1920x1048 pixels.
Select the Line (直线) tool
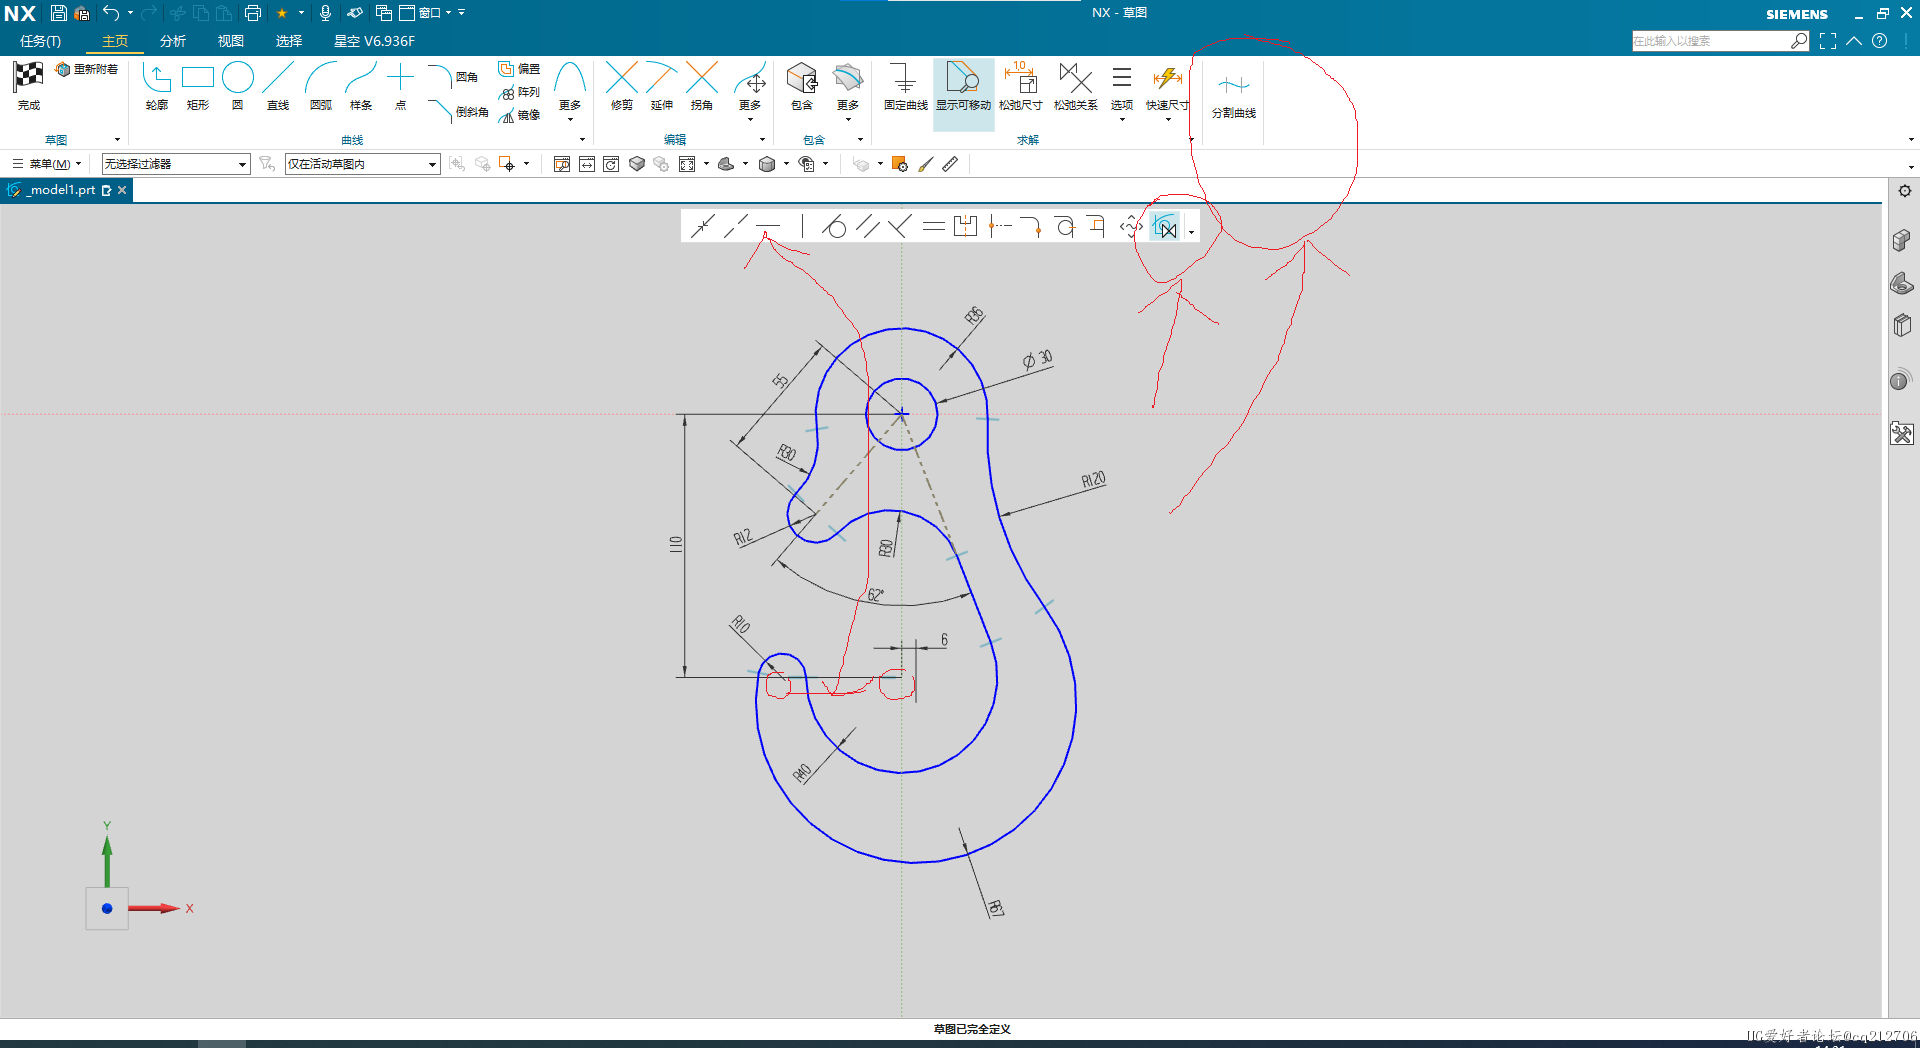[278, 86]
